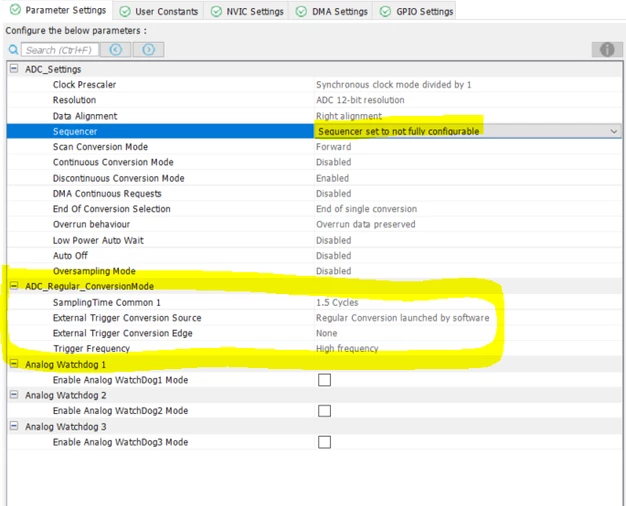
Task: Click 'Disabled' value for Low Power Auto Wait
Action: pyautogui.click(x=333, y=240)
